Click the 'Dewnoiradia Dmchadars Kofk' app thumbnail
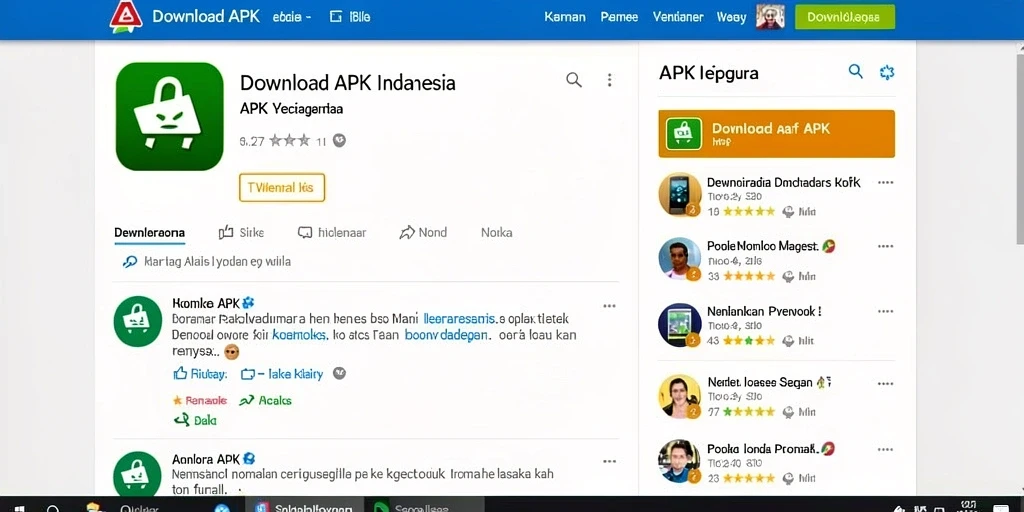1024x512 pixels. click(680, 194)
